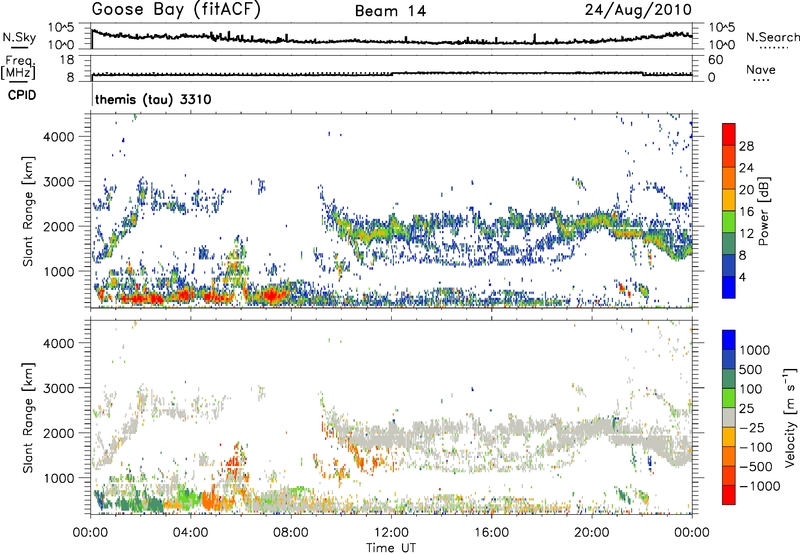The height and width of the screenshot is (554, 800).
Task: Pick the blue swatch above 1000 m/s
Action: (x=729, y=340)
